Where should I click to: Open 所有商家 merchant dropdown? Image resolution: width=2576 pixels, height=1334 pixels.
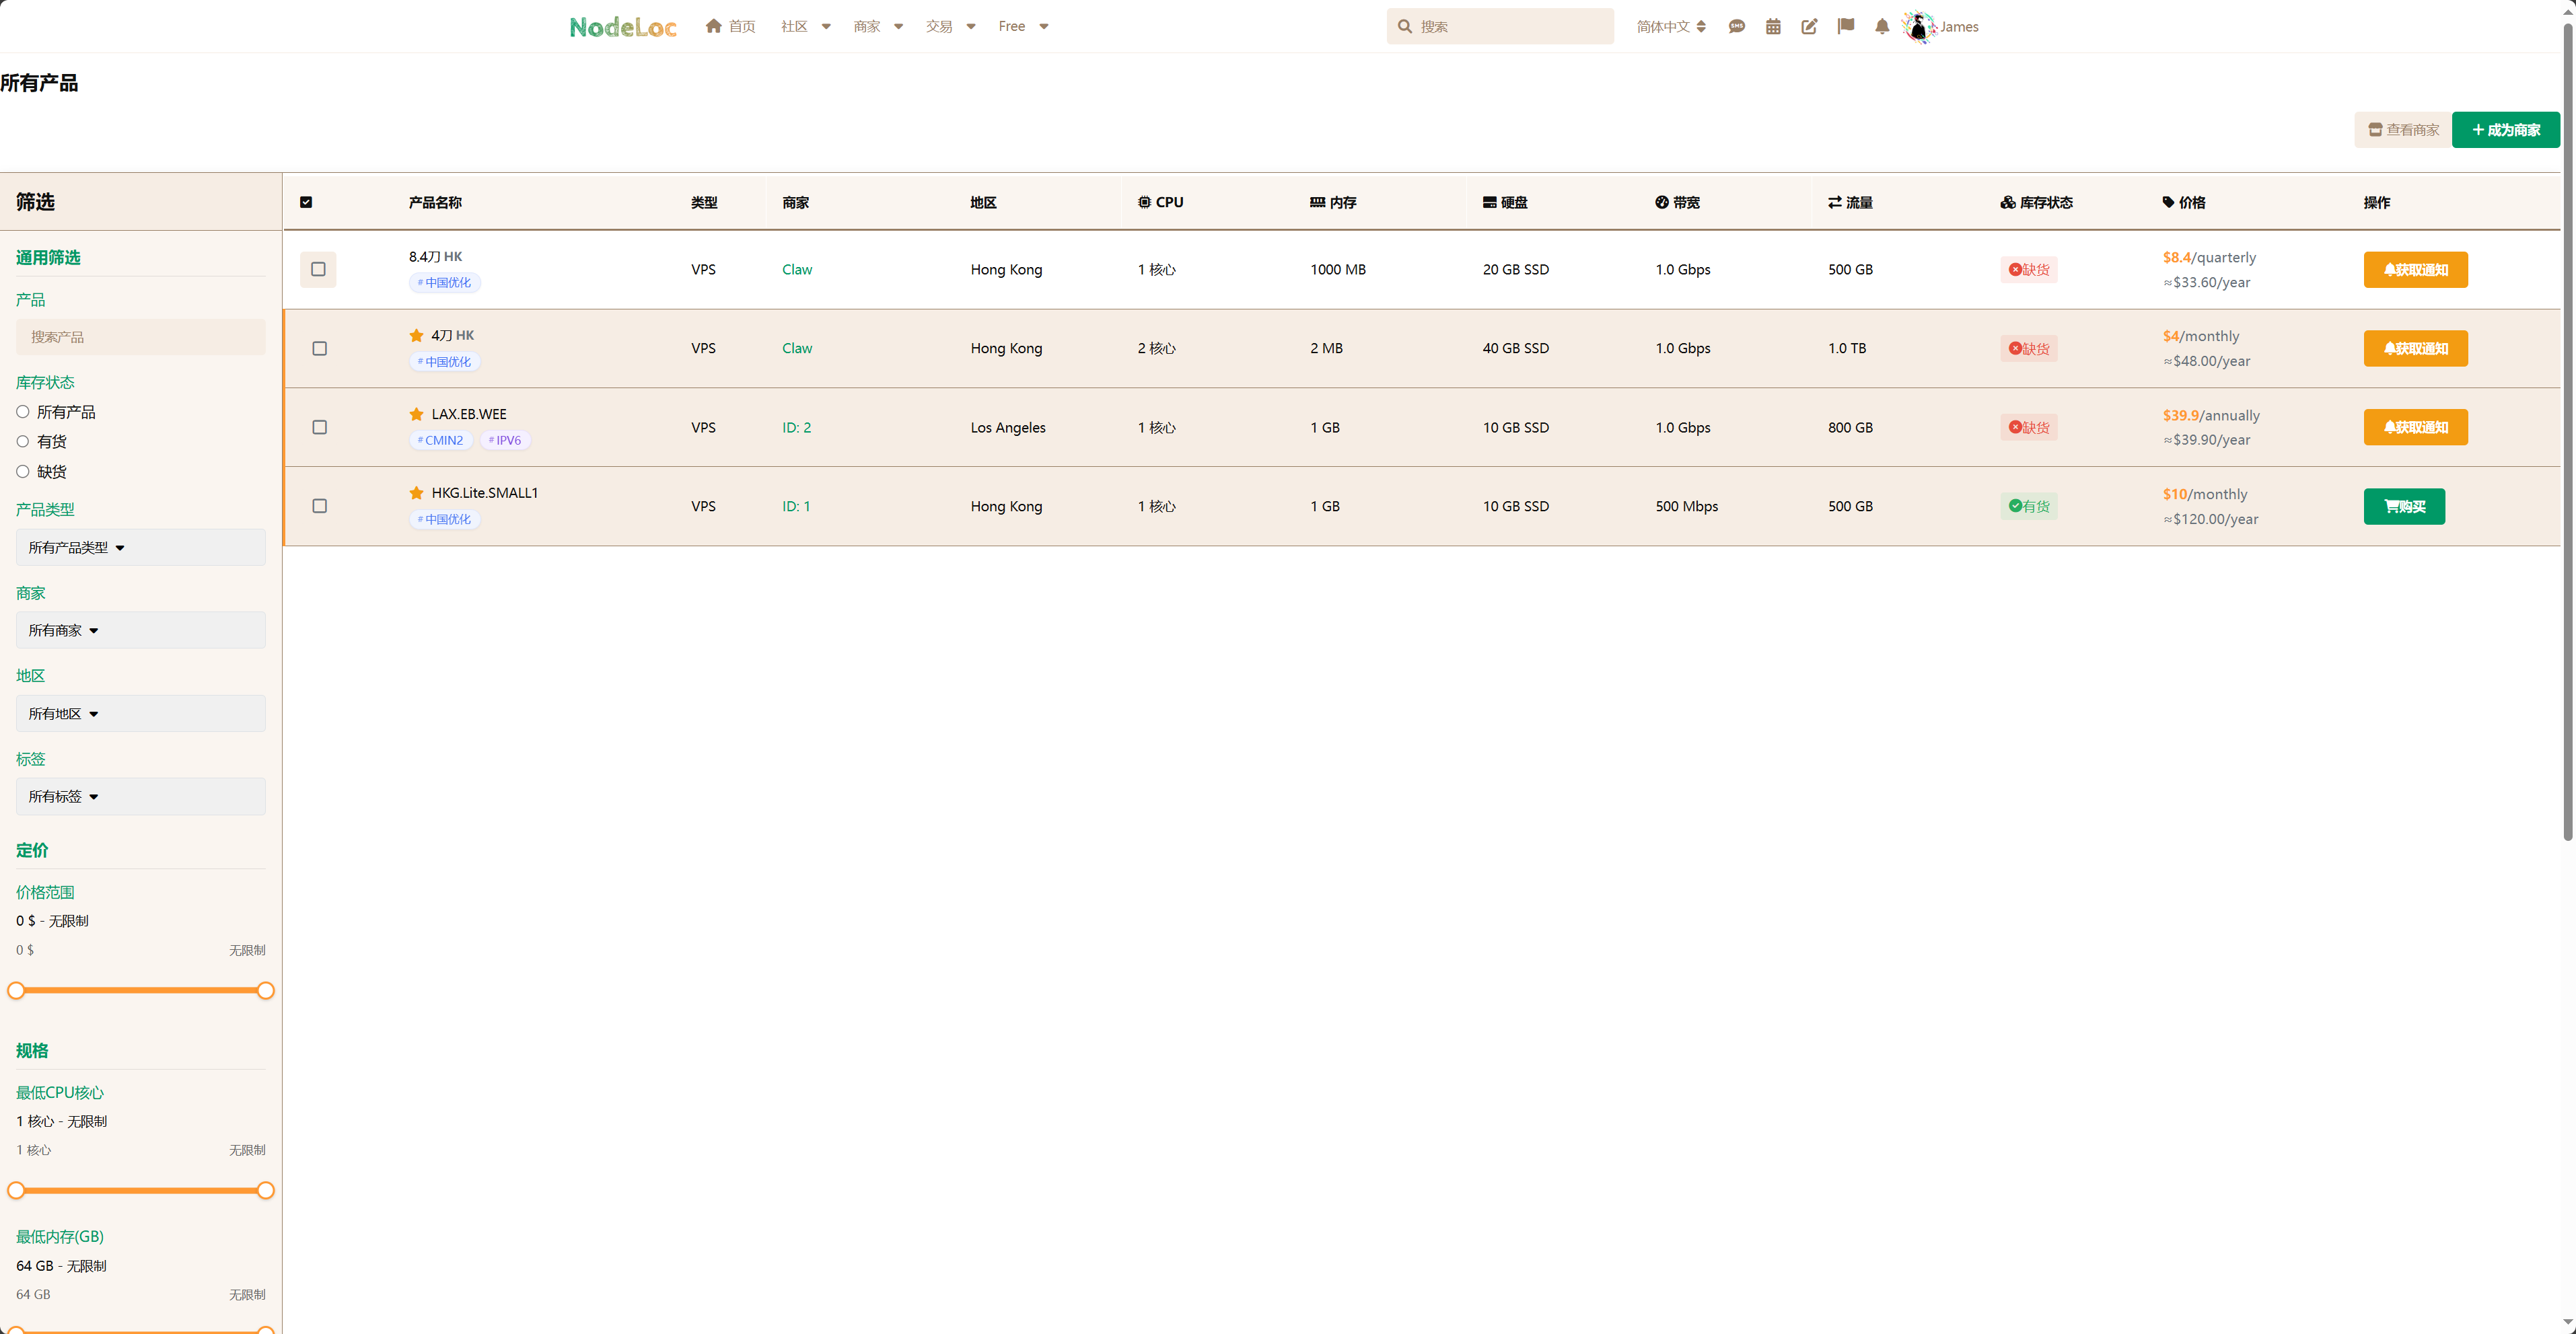coord(141,630)
